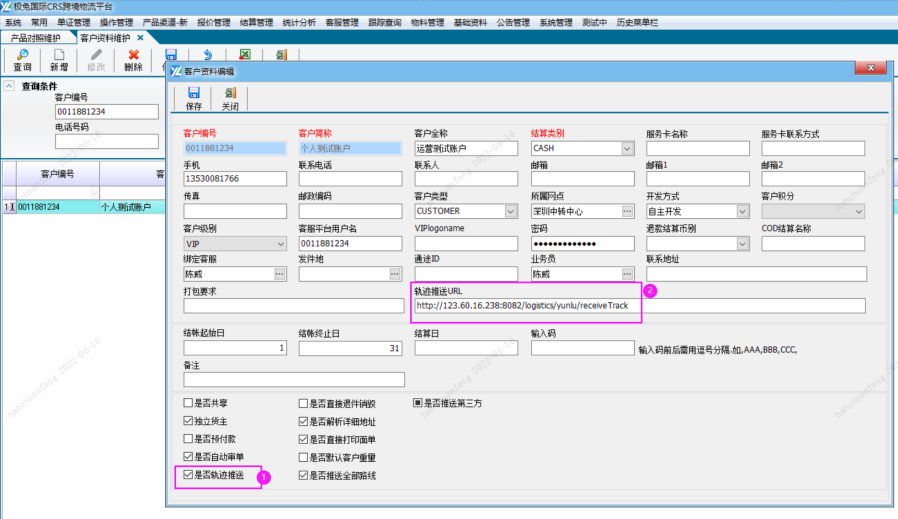Image resolution: width=898 pixels, height=519 pixels.
Task: Click the 客户编号 query input field
Action: click(x=107, y=112)
